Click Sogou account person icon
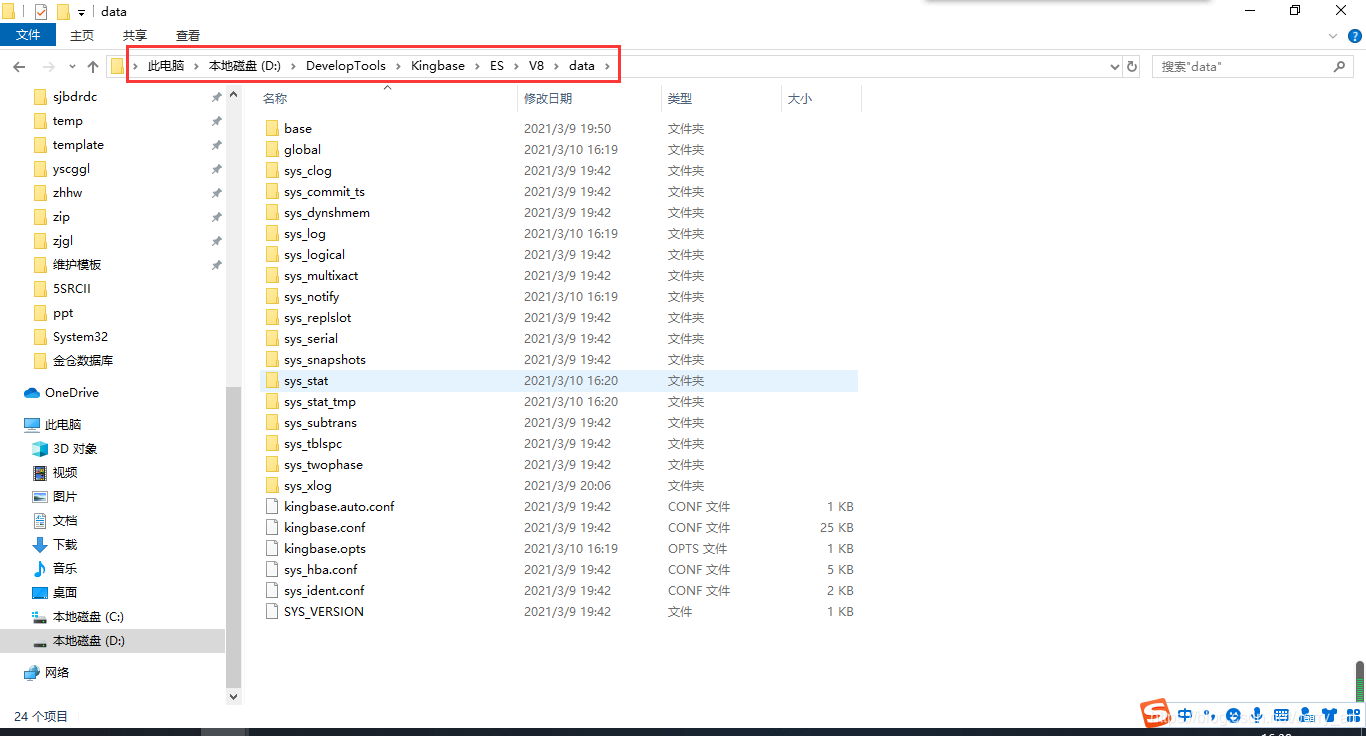Image resolution: width=1366 pixels, height=736 pixels. point(1305,715)
